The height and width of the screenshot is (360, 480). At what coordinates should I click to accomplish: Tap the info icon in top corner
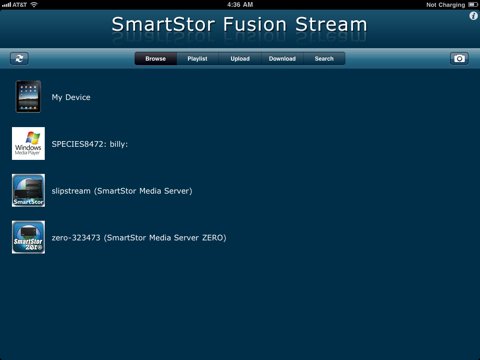click(473, 16)
